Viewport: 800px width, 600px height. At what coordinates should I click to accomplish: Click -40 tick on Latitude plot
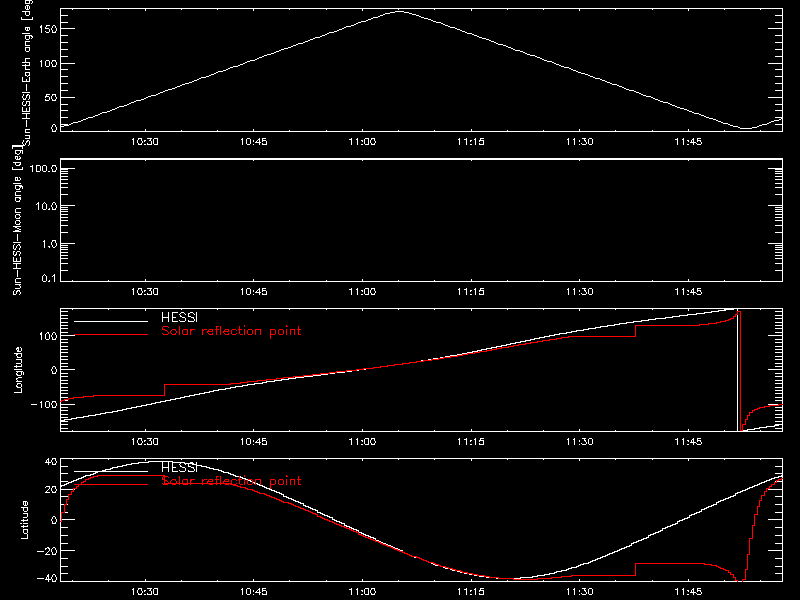click(x=47, y=579)
